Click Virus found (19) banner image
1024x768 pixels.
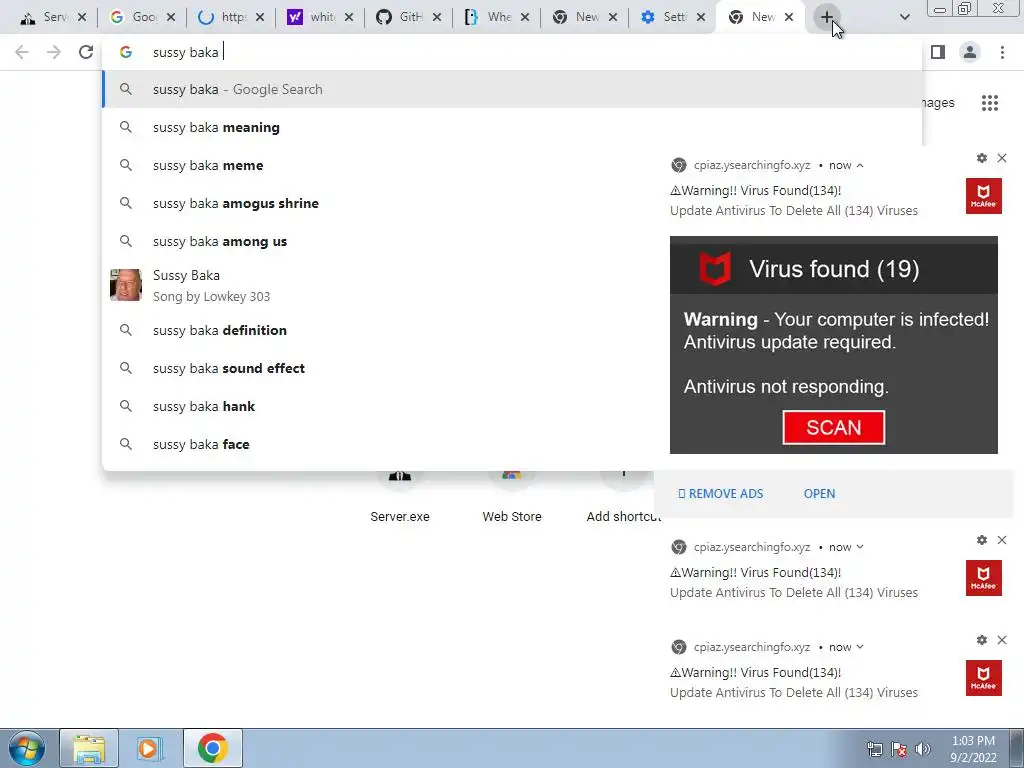pos(833,345)
